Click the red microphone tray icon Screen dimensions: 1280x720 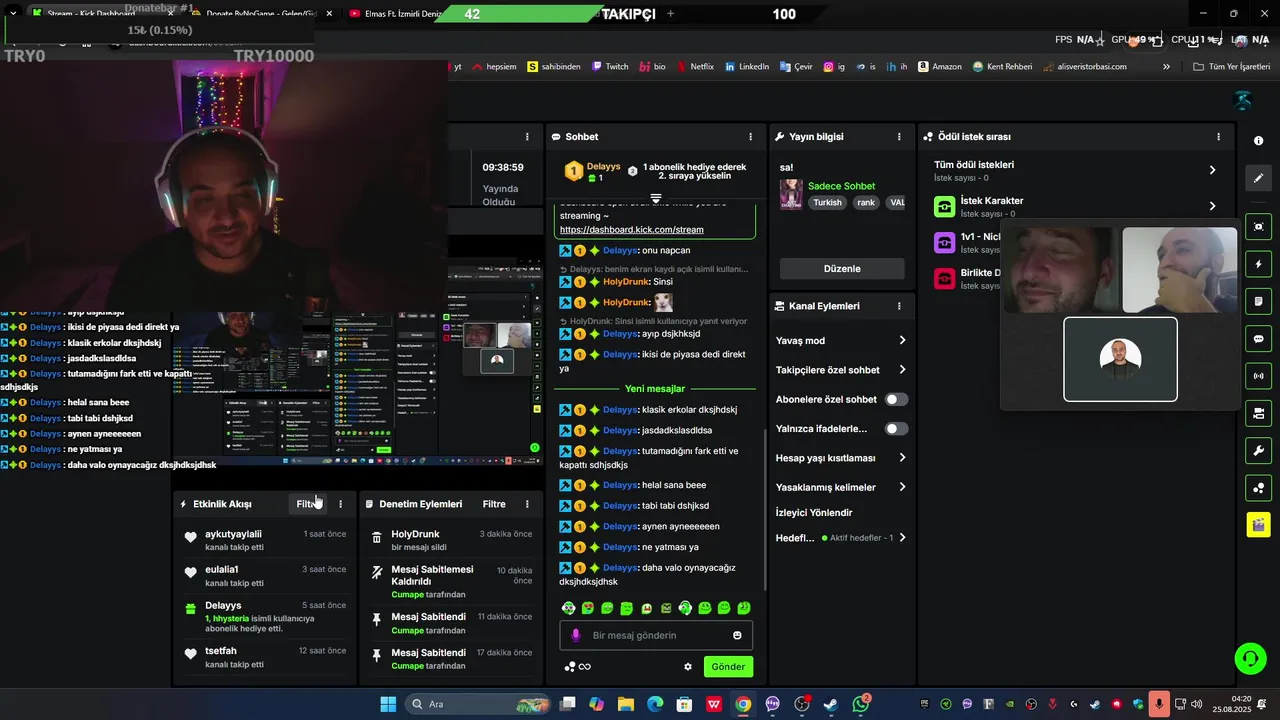[x=1159, y=704]
